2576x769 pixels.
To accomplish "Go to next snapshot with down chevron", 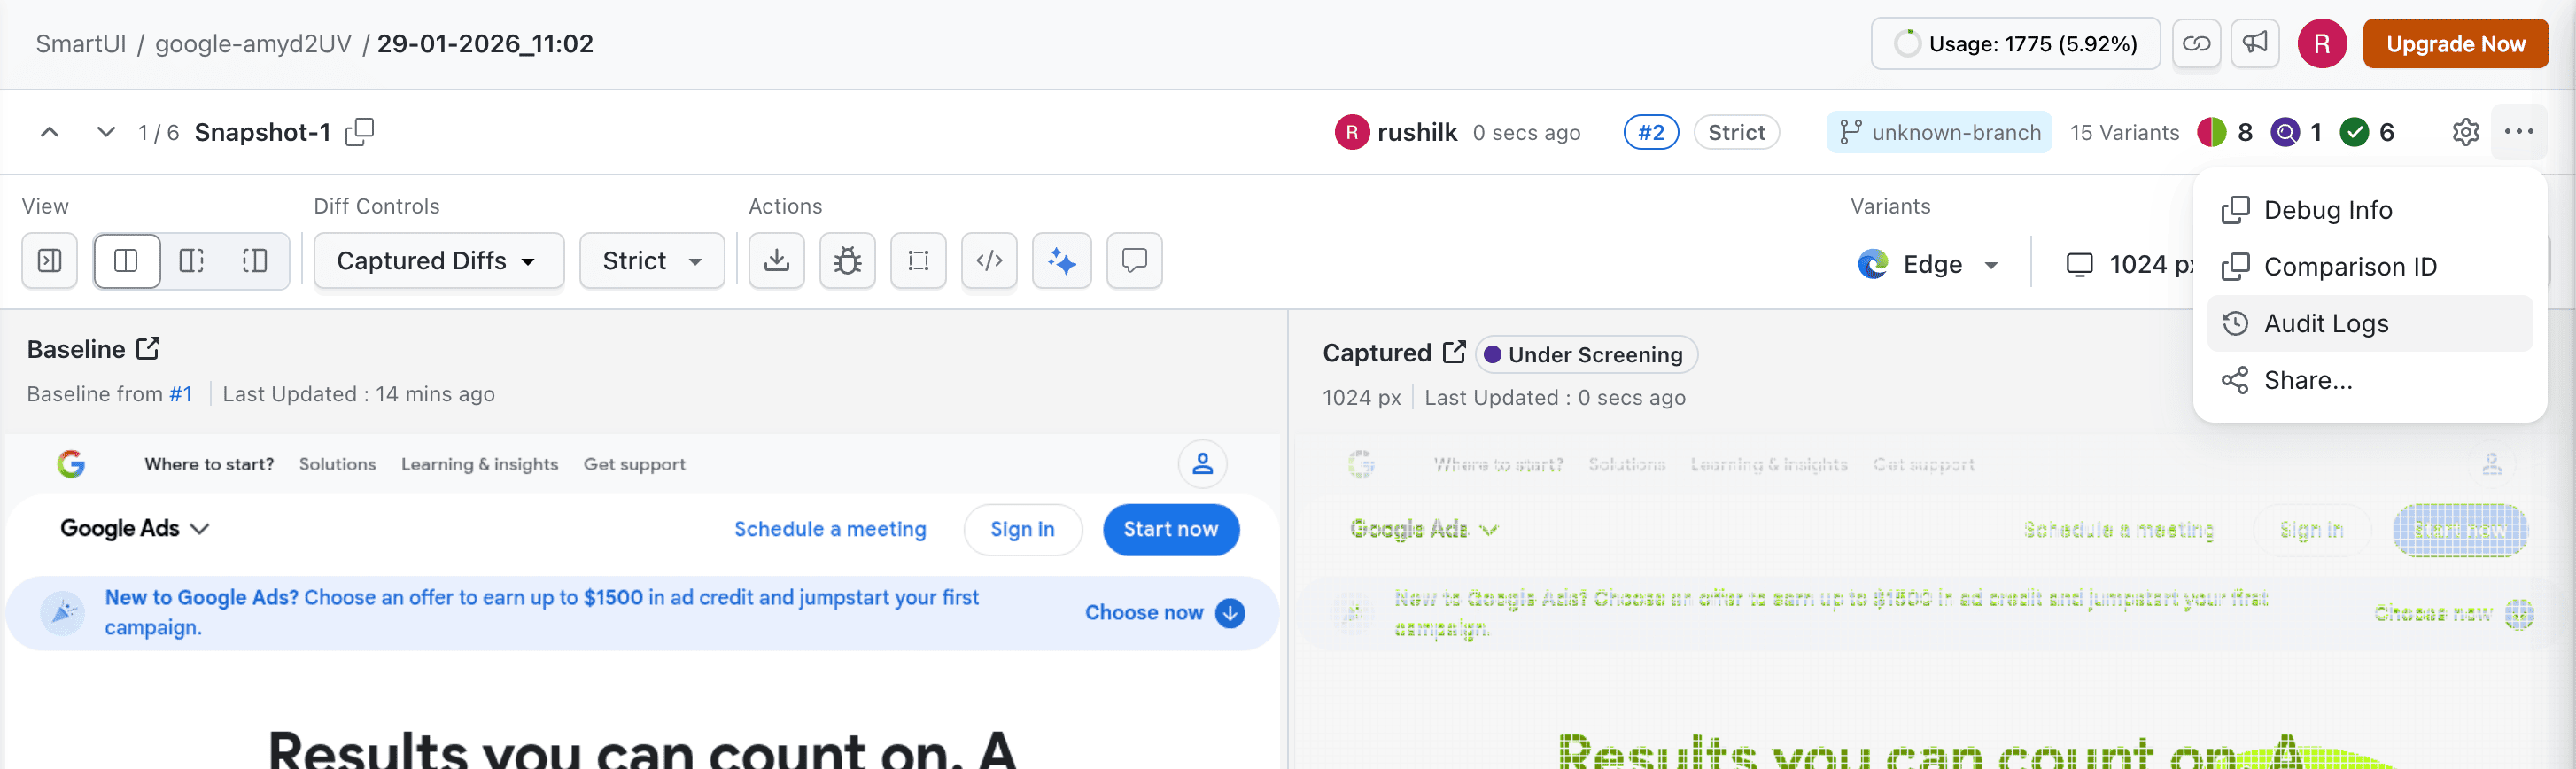I will pyautogui.click(x=105, y=132).
